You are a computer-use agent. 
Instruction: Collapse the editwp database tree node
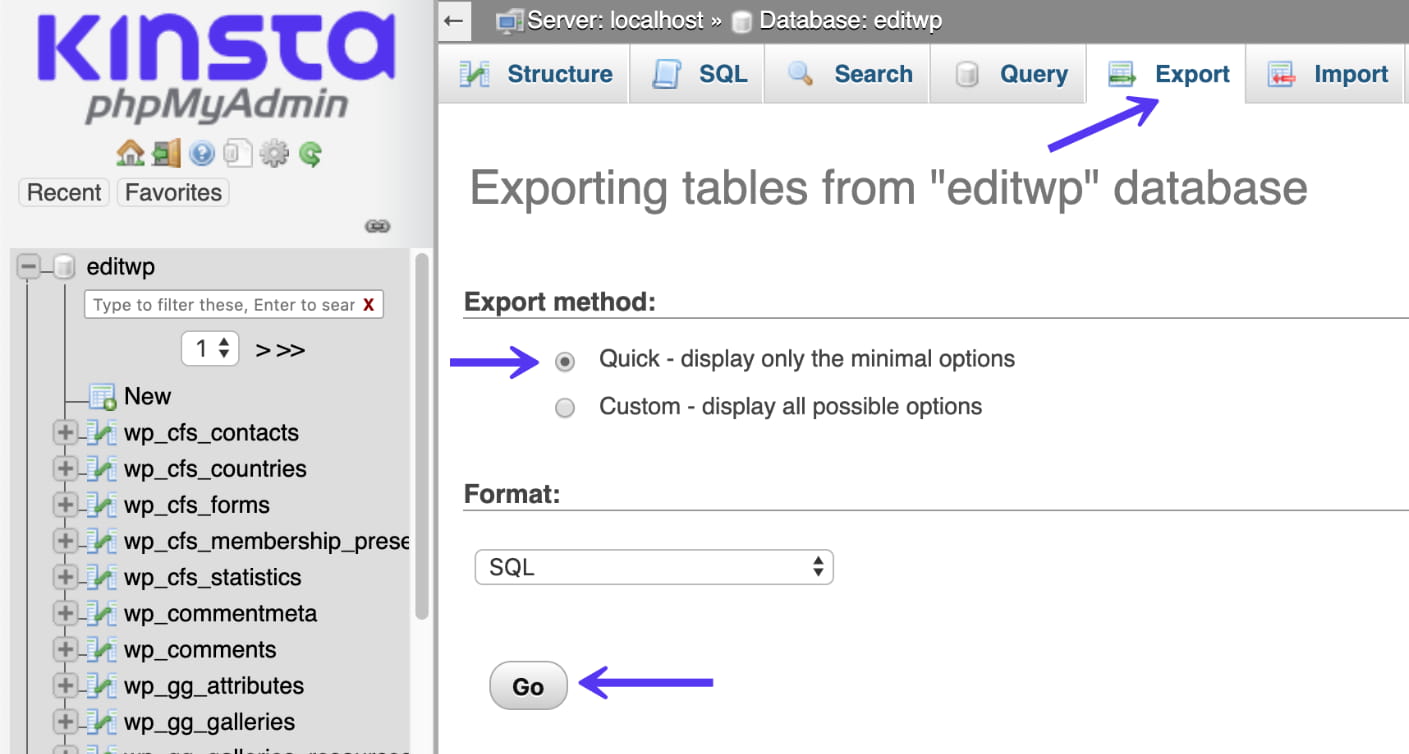coord(28,266)
